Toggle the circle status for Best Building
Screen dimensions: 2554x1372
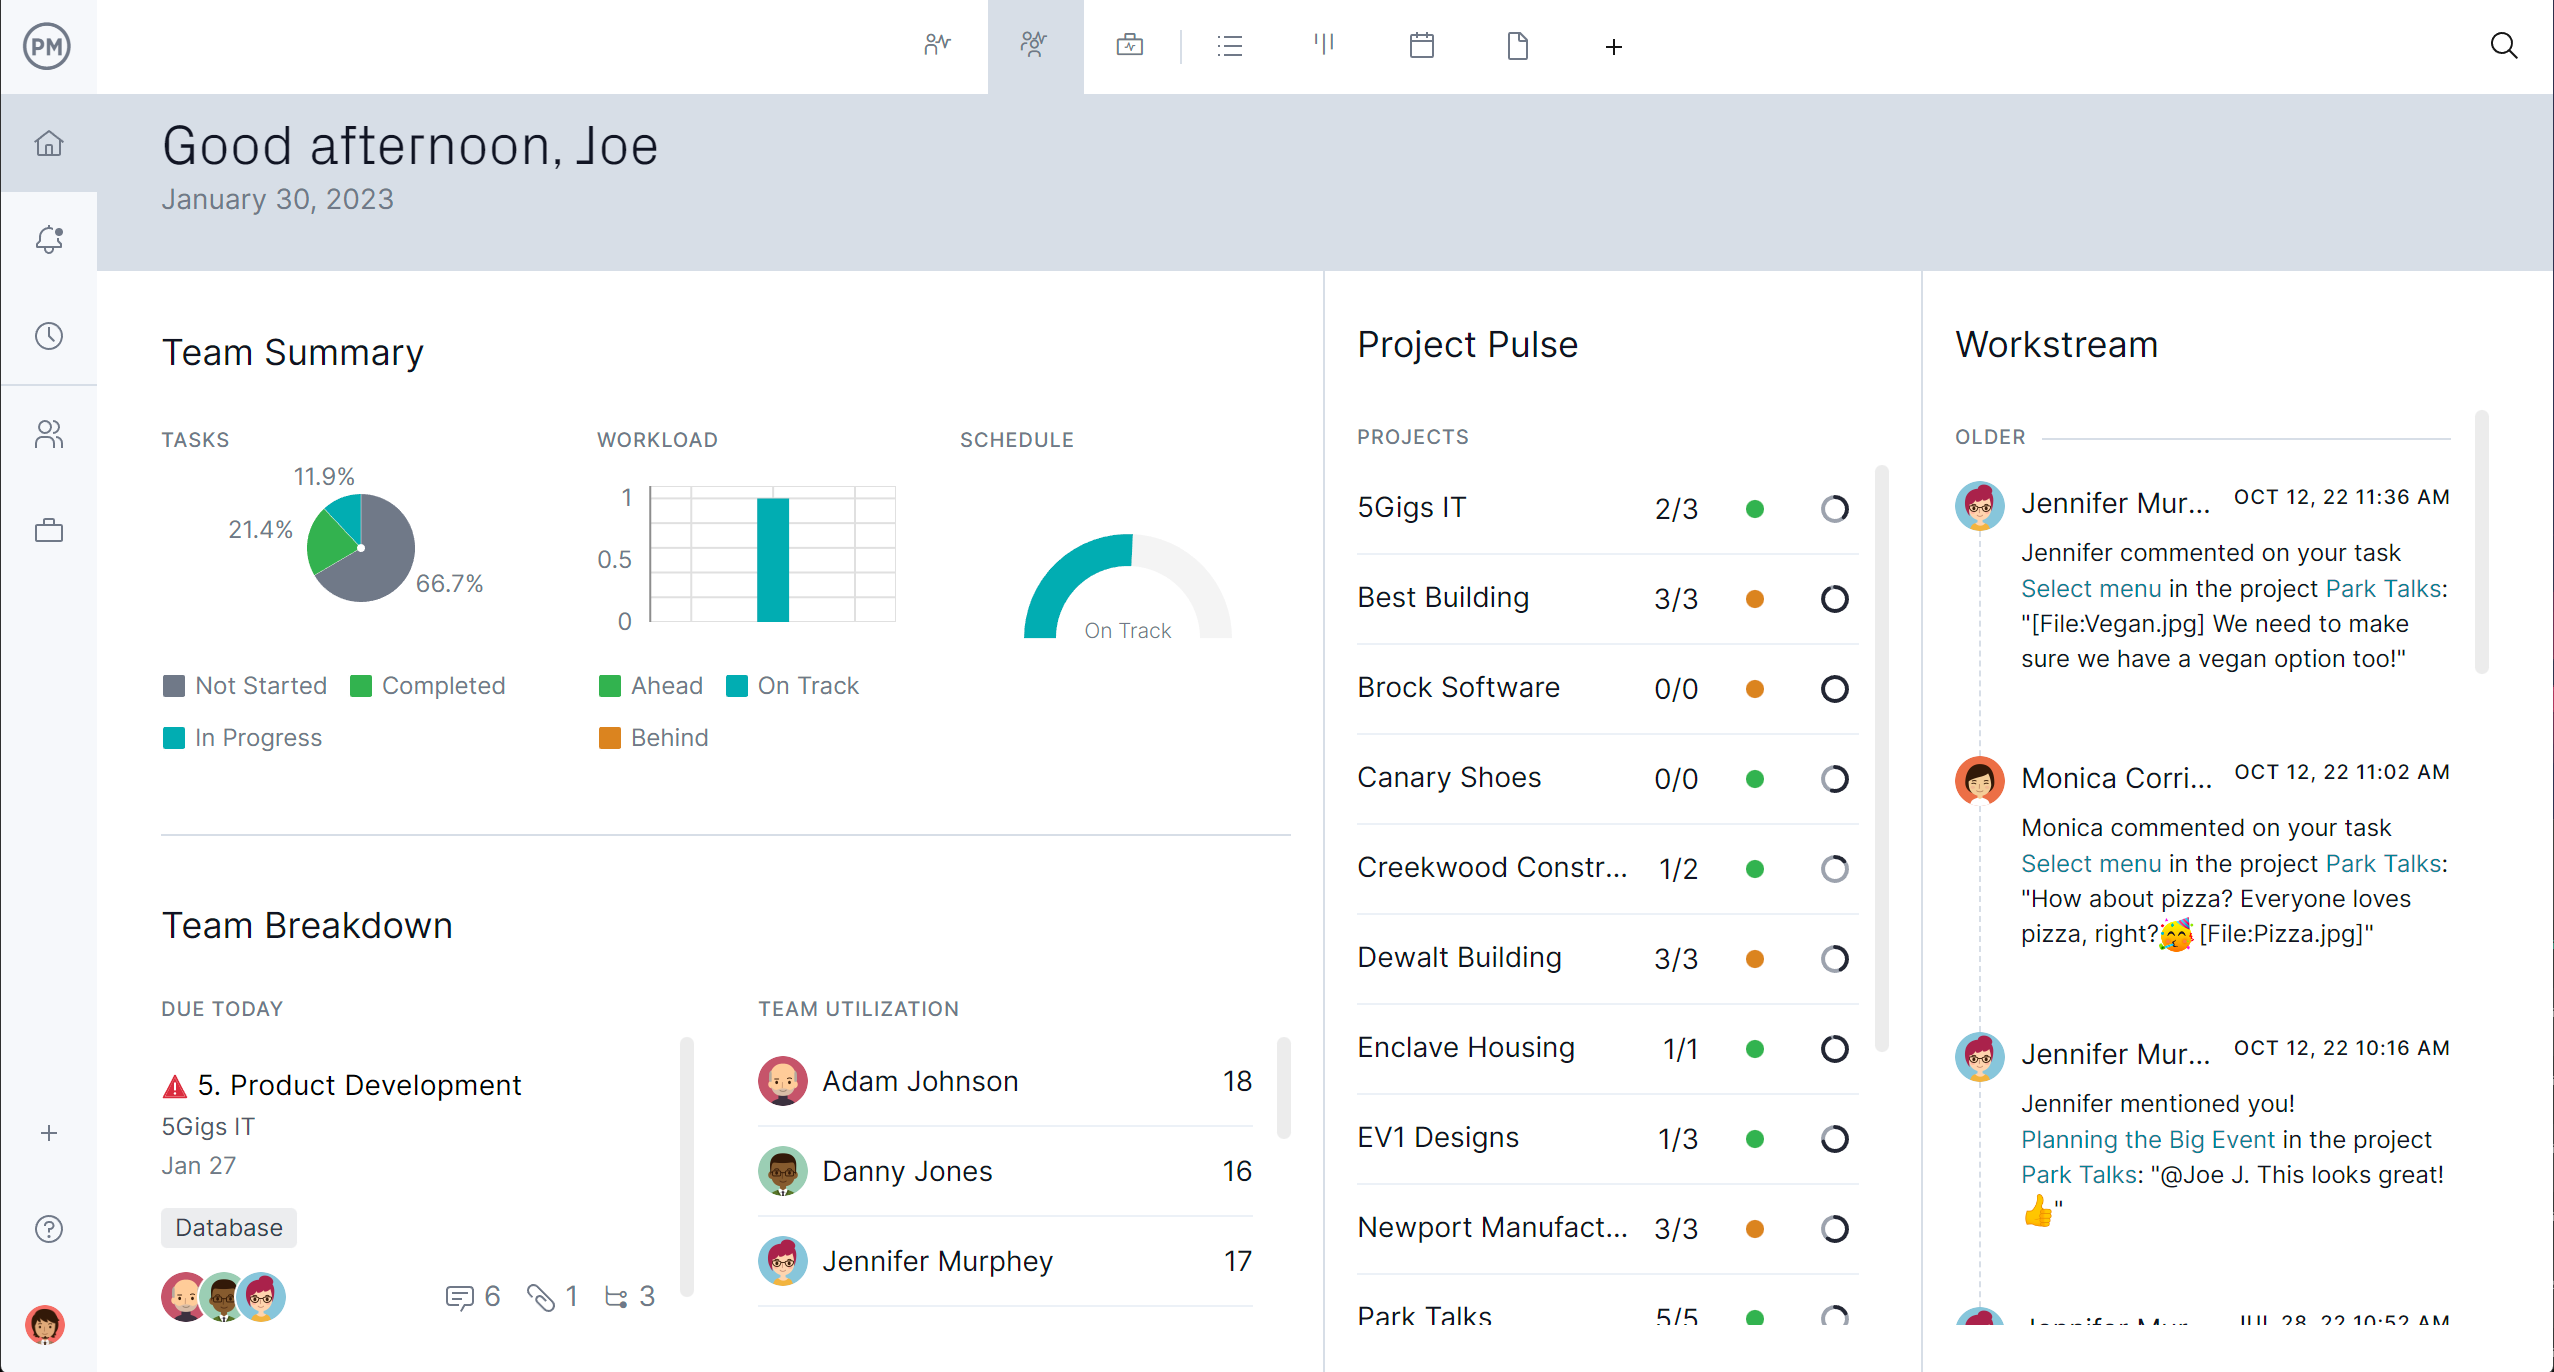point(1833,596)
